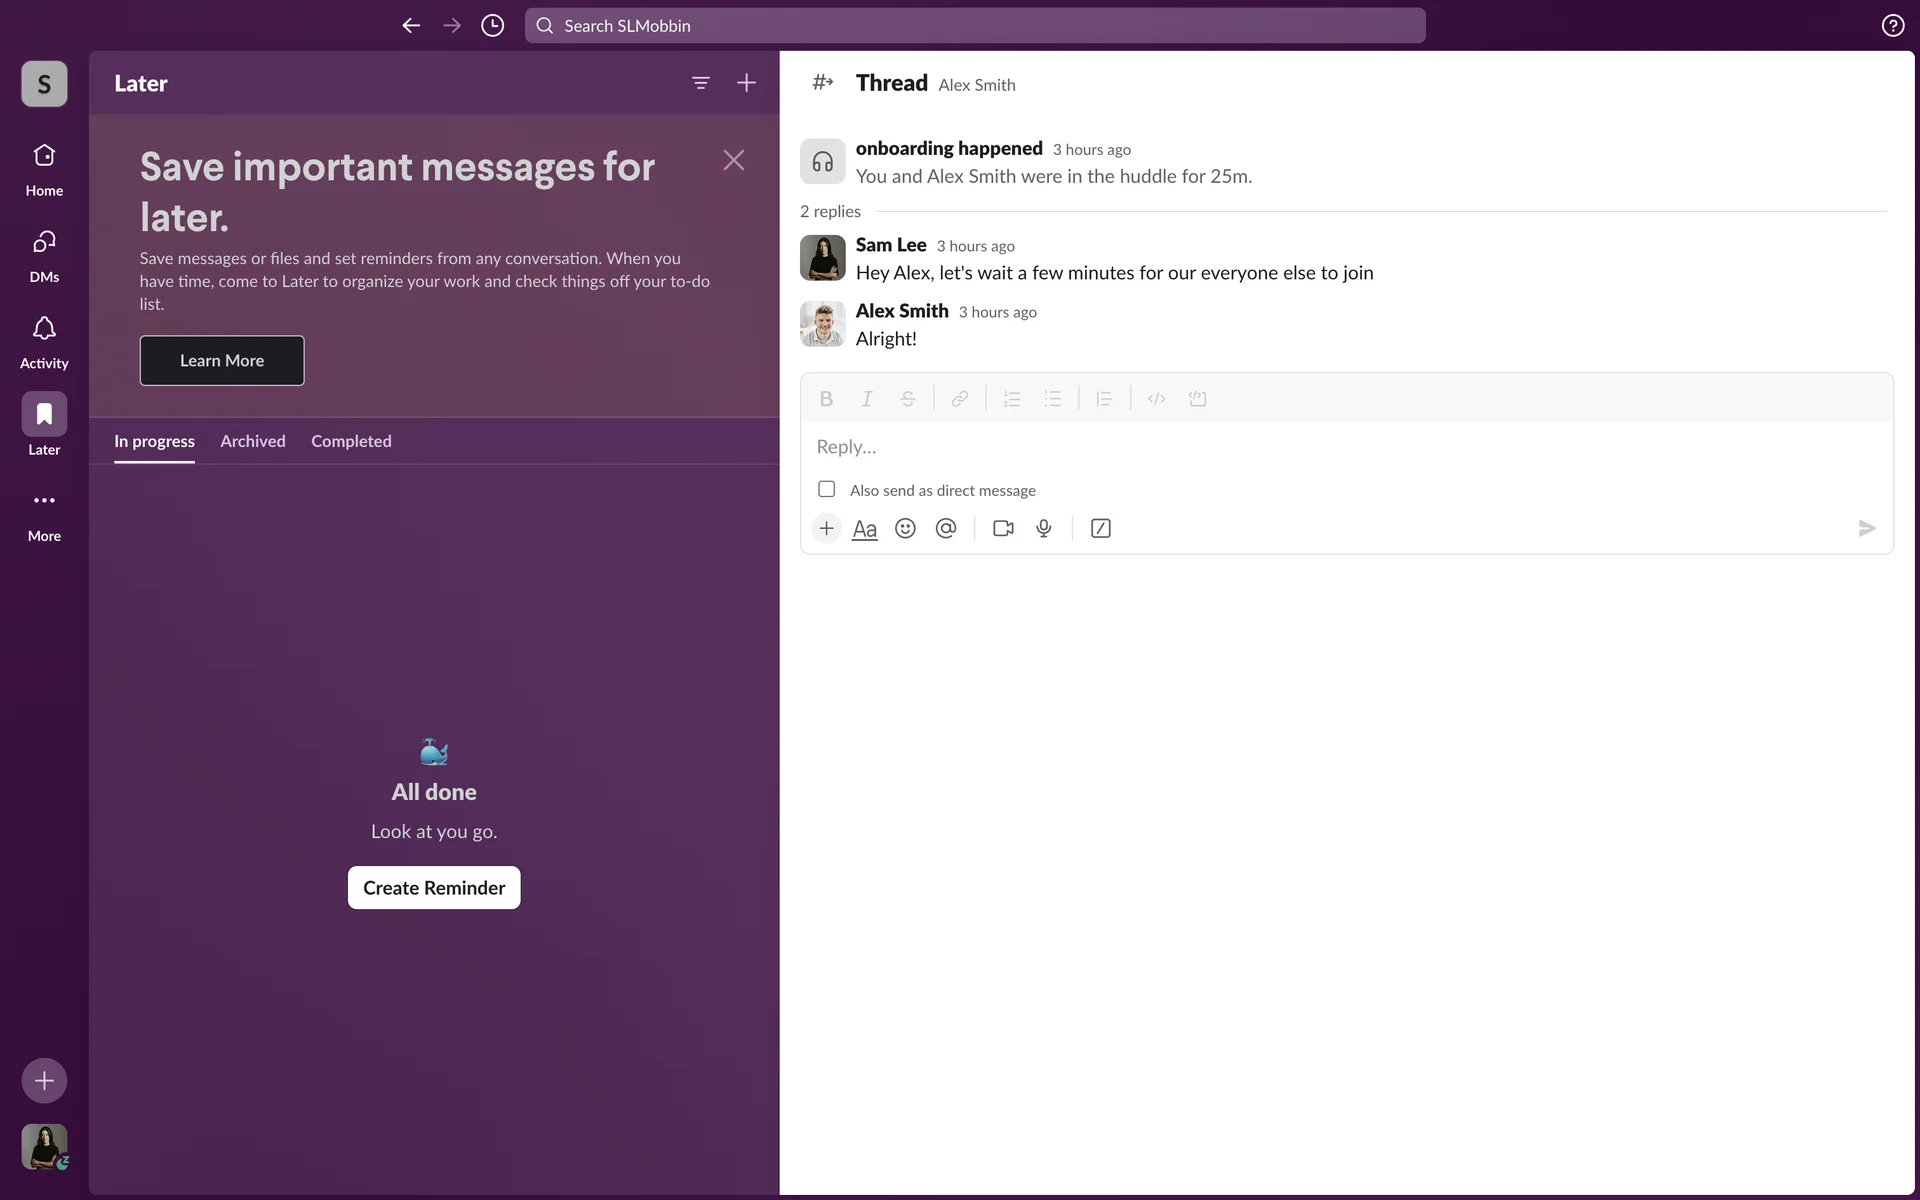
Task: Record an audio clip with microphone
Action: click(1044, 528)
